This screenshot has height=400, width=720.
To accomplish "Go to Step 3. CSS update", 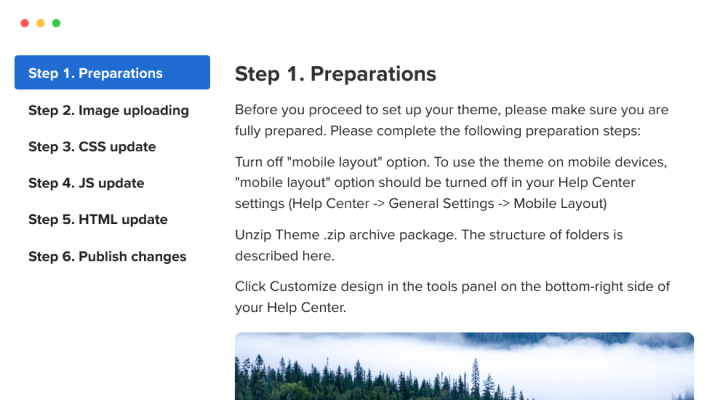I will [92, 147].
